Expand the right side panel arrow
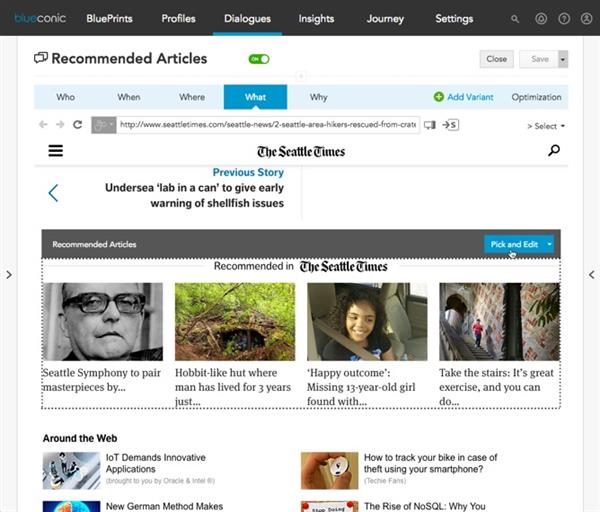 pyautogui.click(x=592, y=274)
